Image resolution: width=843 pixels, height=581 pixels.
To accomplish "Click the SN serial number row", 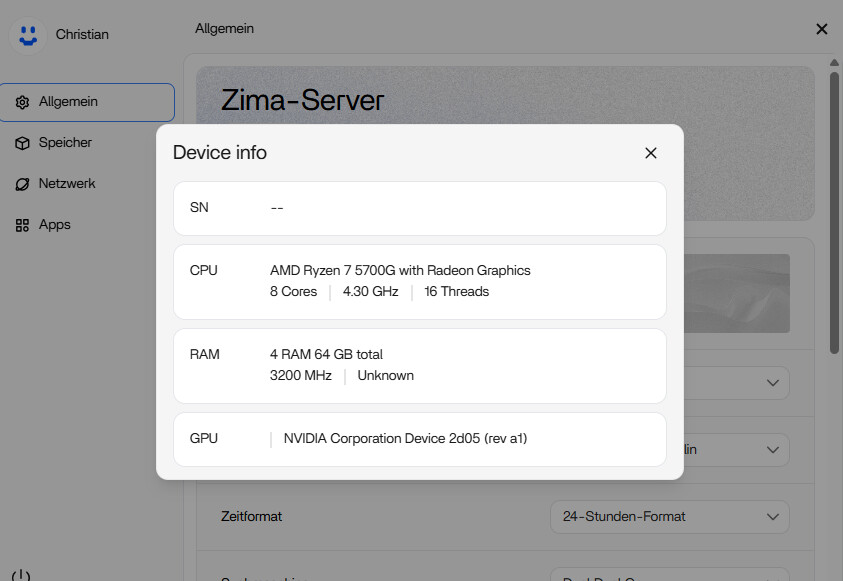I will 419,208.
